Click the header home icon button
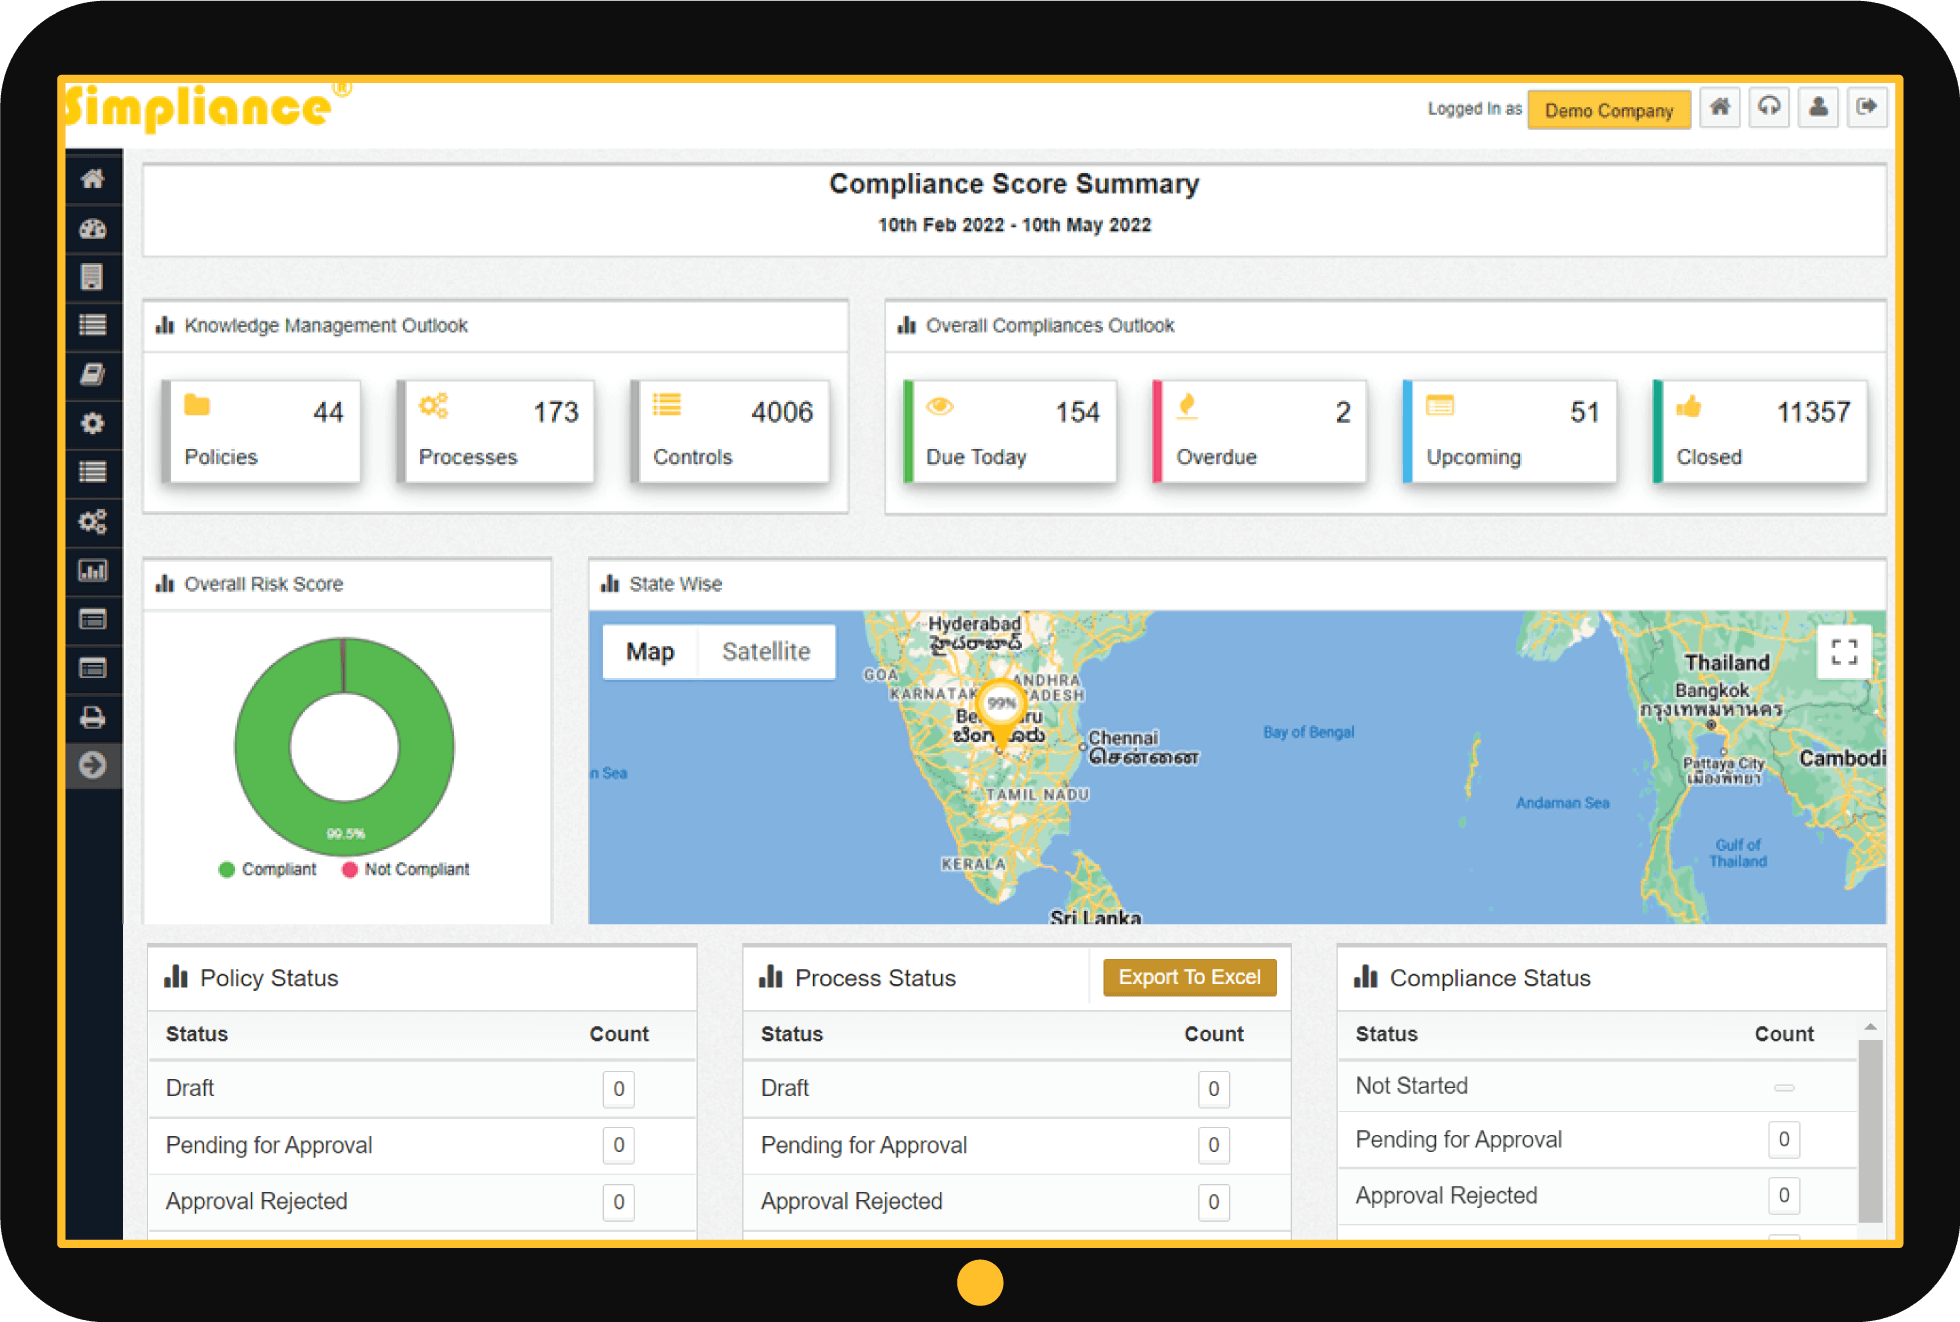This screenshot has width=1960, height=1322. pyautogui.click(x=1720, y=107)
